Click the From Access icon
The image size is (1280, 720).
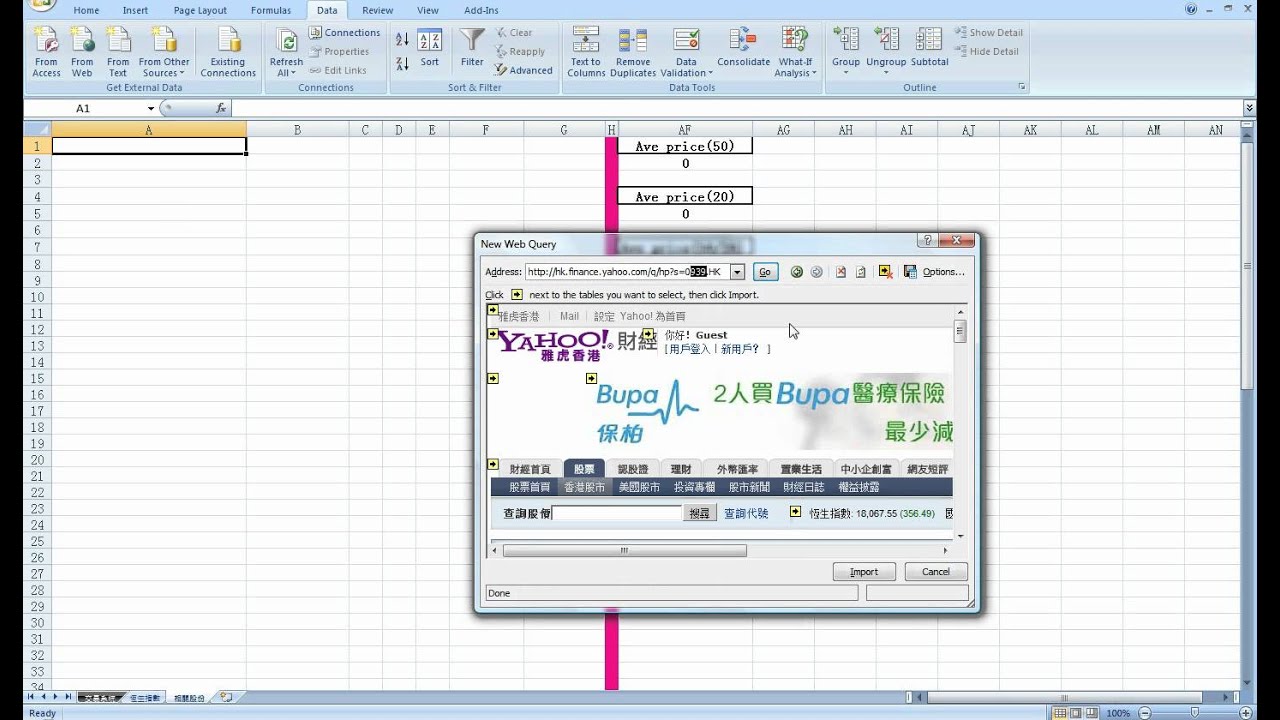pos(46,52)
